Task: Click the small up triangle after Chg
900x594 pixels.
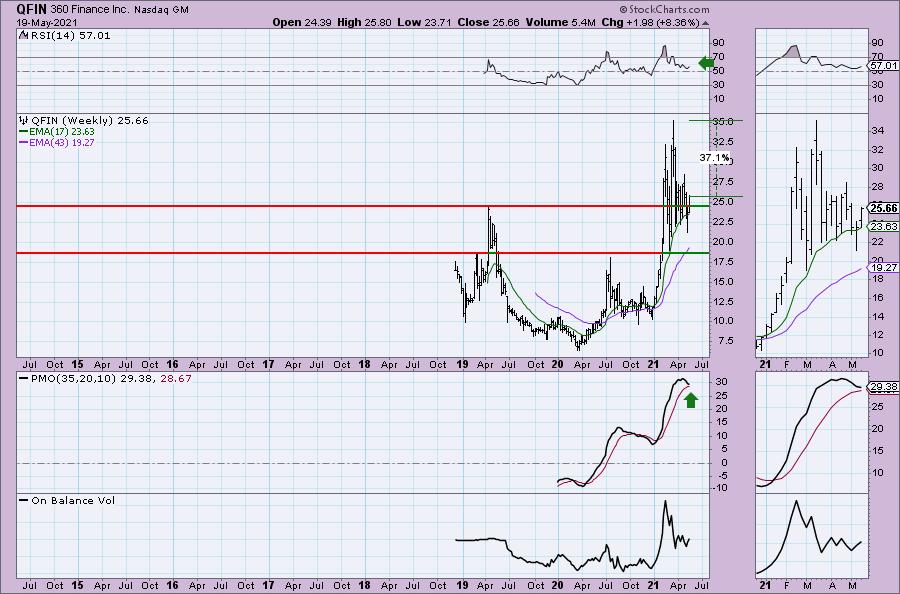Action: [705, 23]
